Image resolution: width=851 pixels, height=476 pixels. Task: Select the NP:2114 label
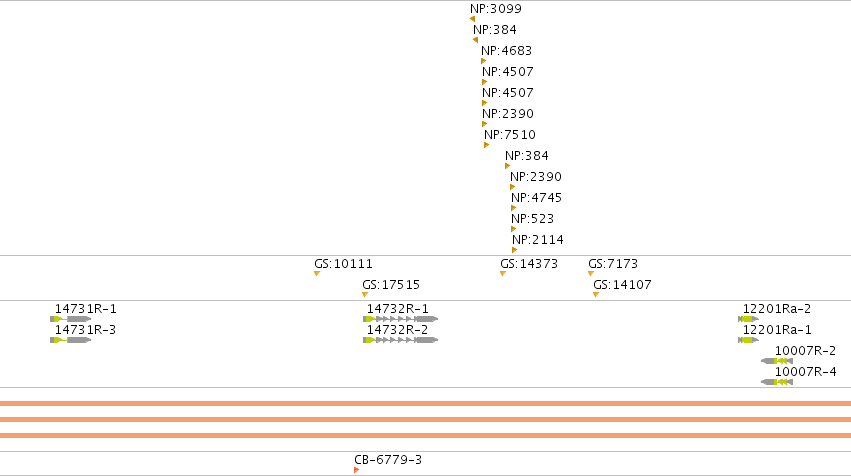538,239
